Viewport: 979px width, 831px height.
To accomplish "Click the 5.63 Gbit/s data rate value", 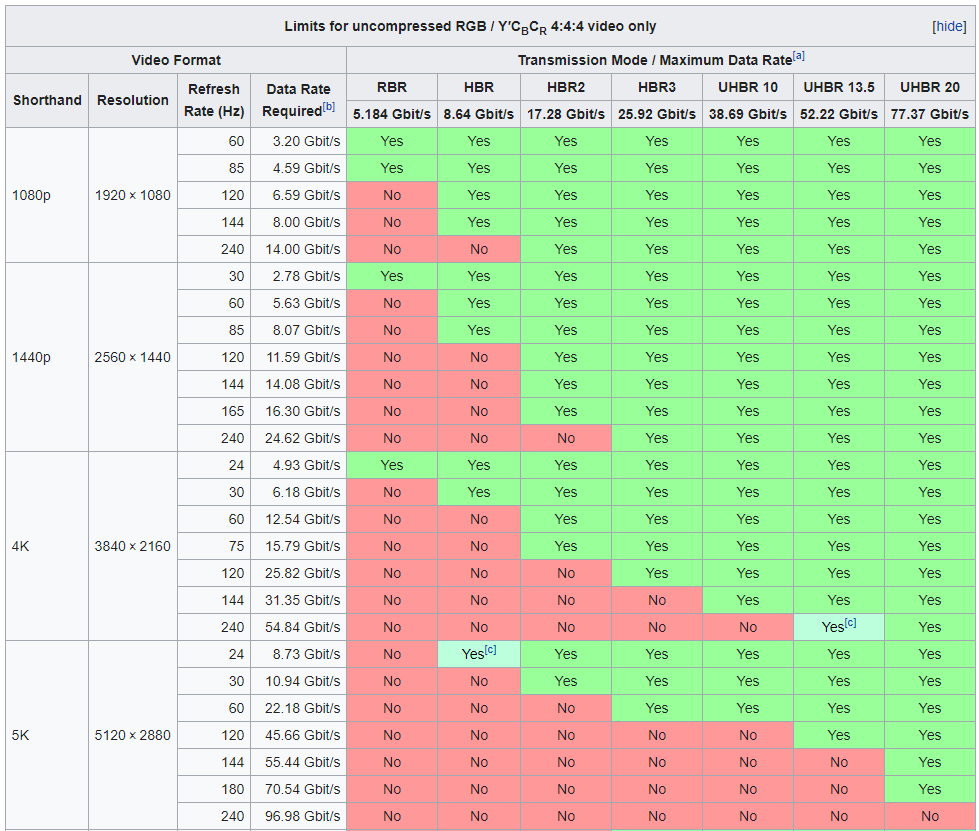I will point(306,303).
